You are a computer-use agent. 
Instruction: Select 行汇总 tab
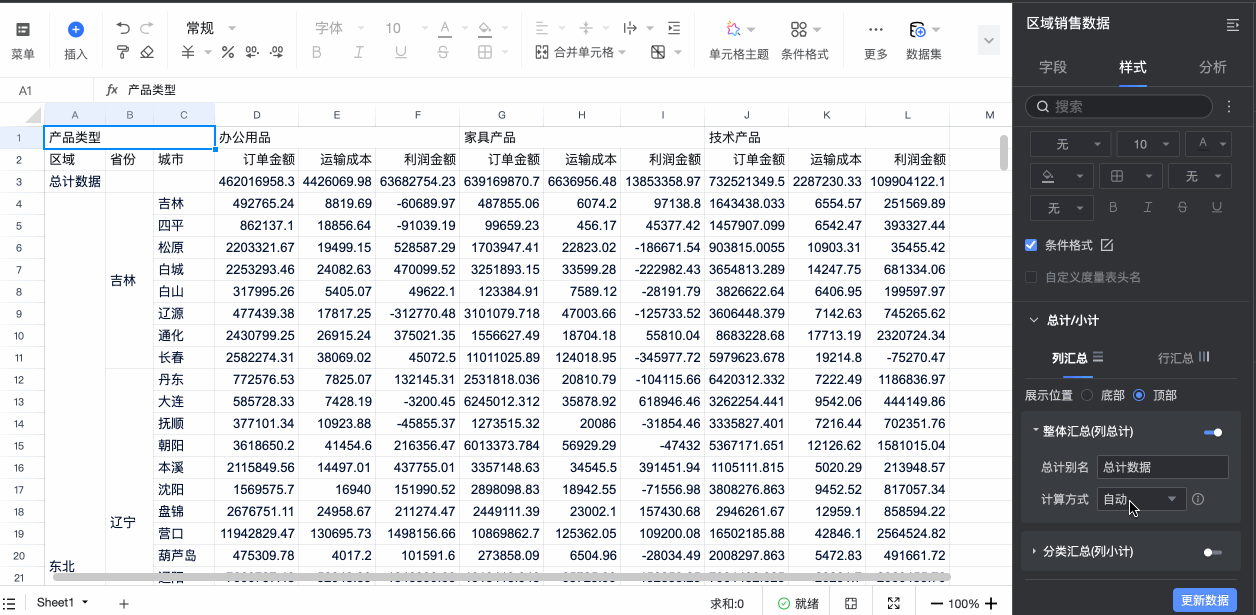point(1184,357)
